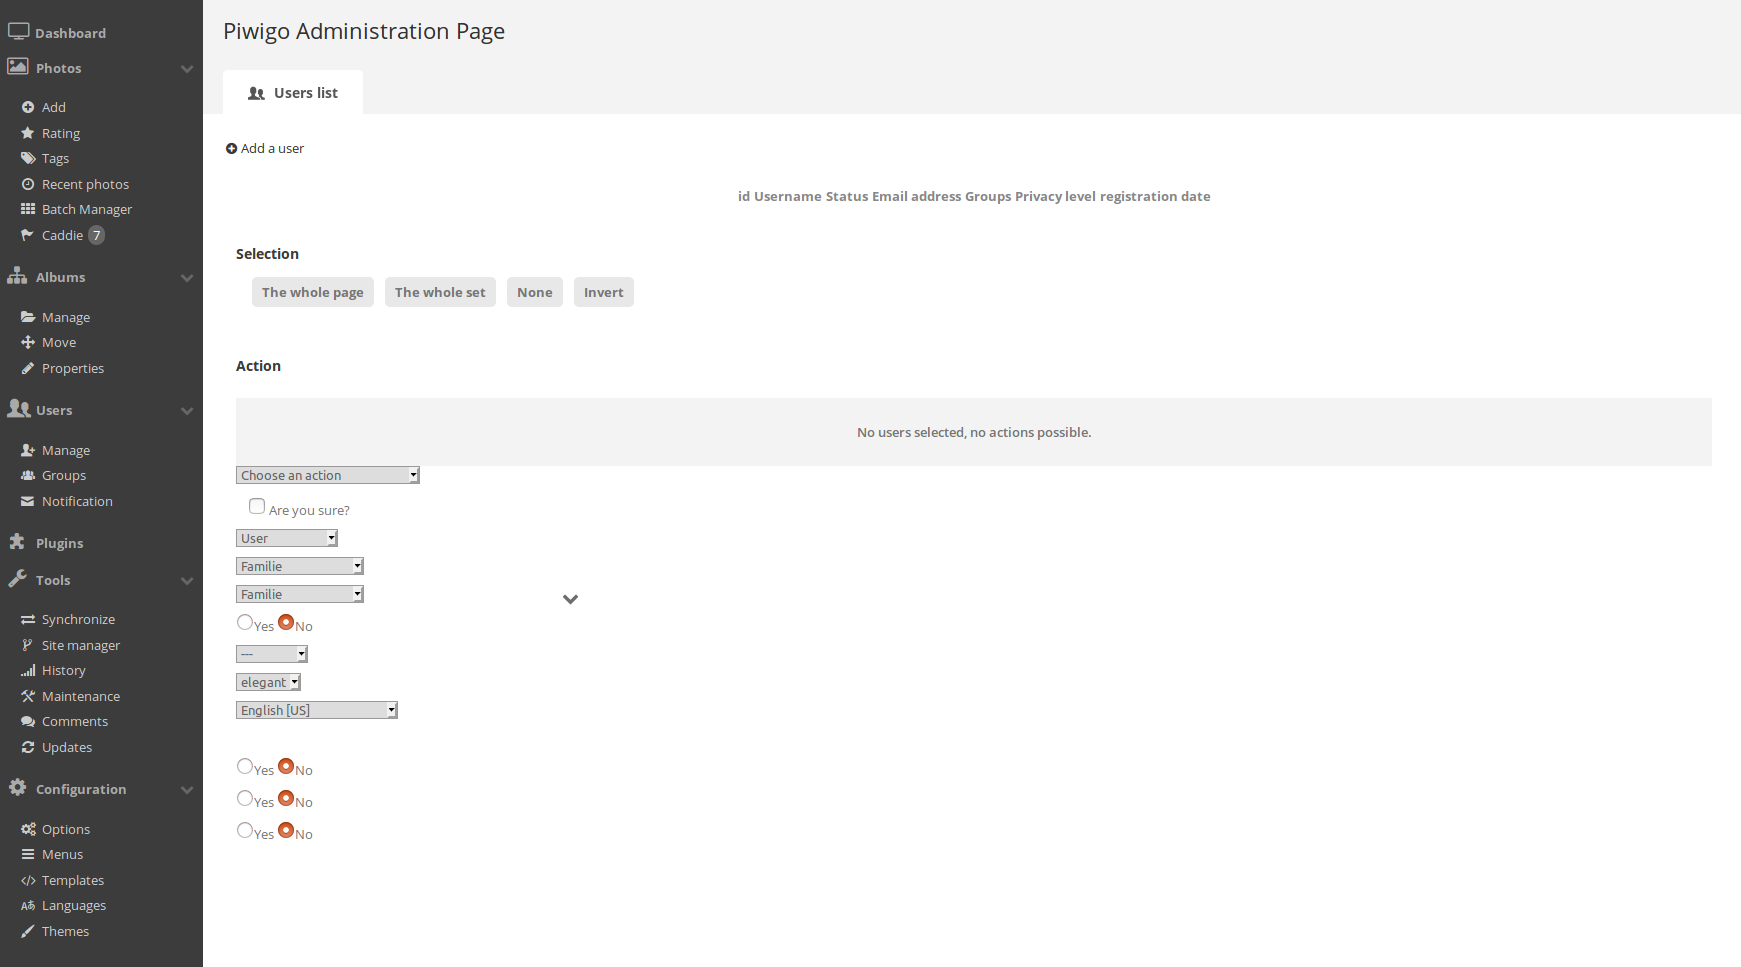The width and height of the screenshot is (1741, 967).
Task: Select Yes radio below the second Familie dropdown
Action: (245, 622)
